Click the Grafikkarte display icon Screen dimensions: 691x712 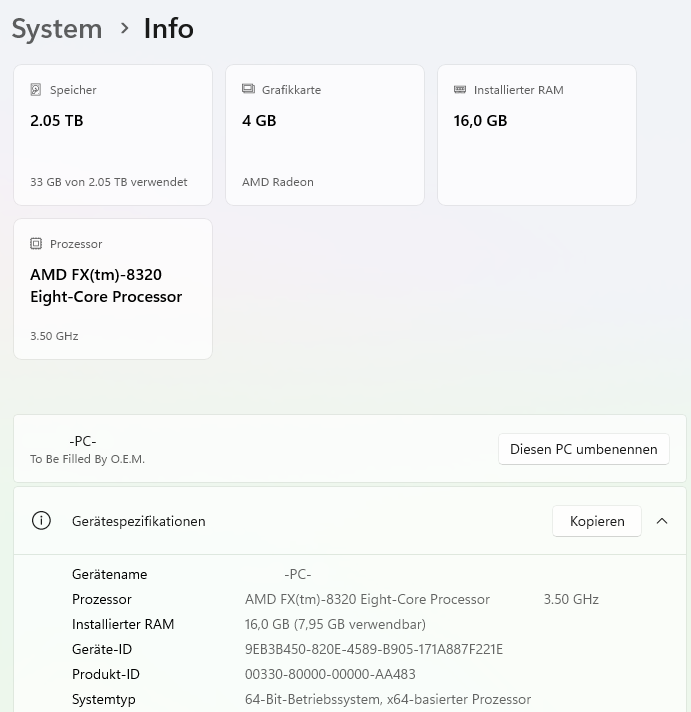(x=248, y=89)
